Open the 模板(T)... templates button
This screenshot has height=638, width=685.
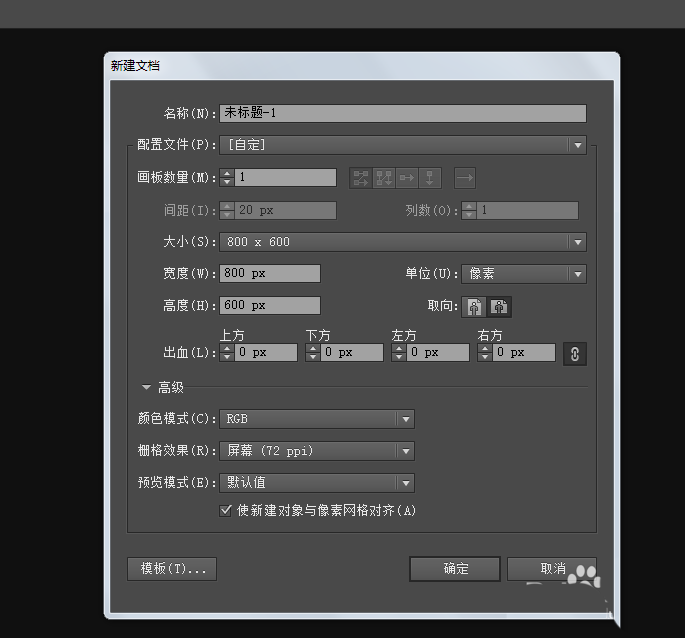tap(172, 569)
